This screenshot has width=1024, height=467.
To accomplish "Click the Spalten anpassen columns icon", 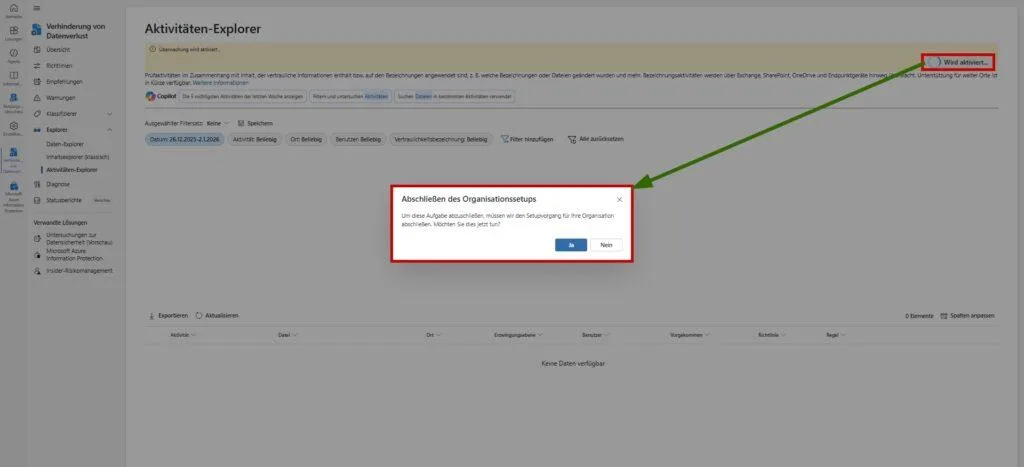I will 944,315.
